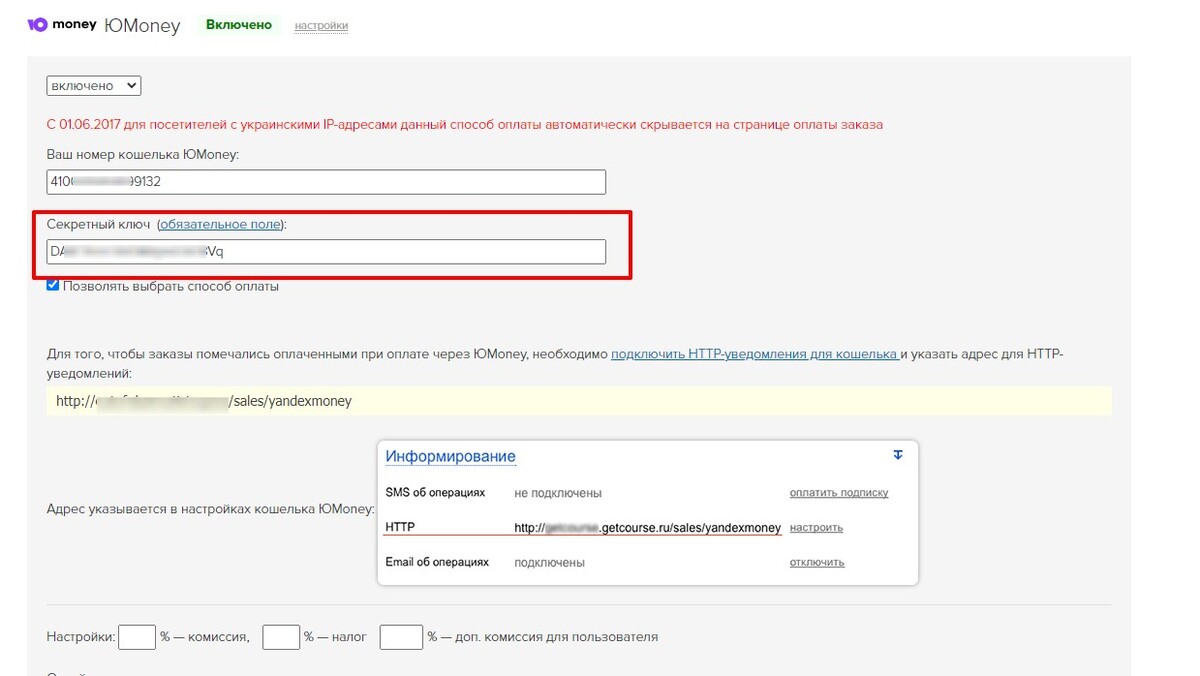Click настроить next to HTTP address
This screenshot has width=1200, height=676.
point(816,528)
